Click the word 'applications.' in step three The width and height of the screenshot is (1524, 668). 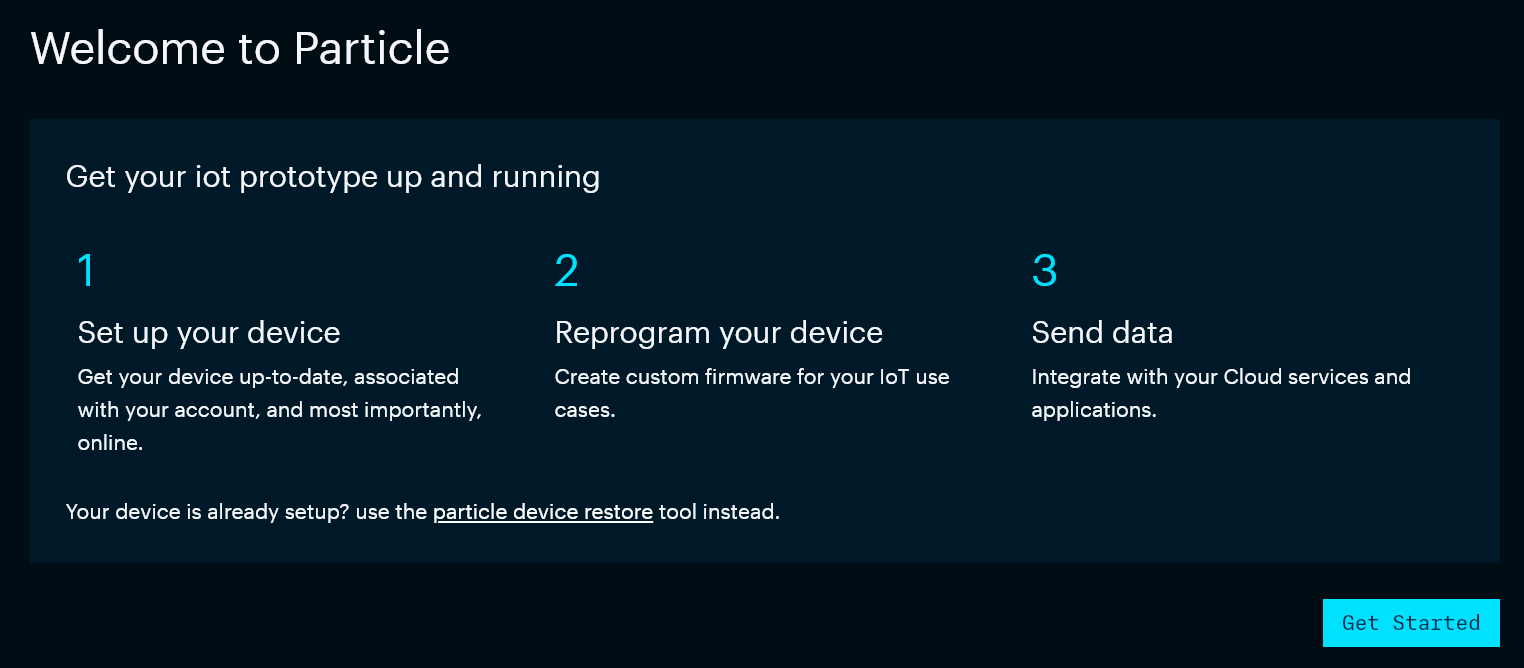(x=1094, y=411)
